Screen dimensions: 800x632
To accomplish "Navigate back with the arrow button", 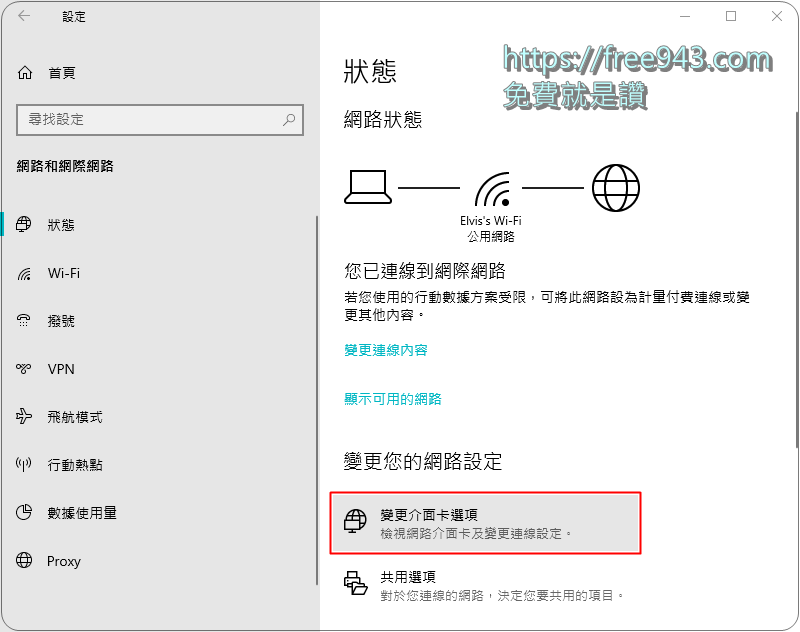I will coord(22,17).
